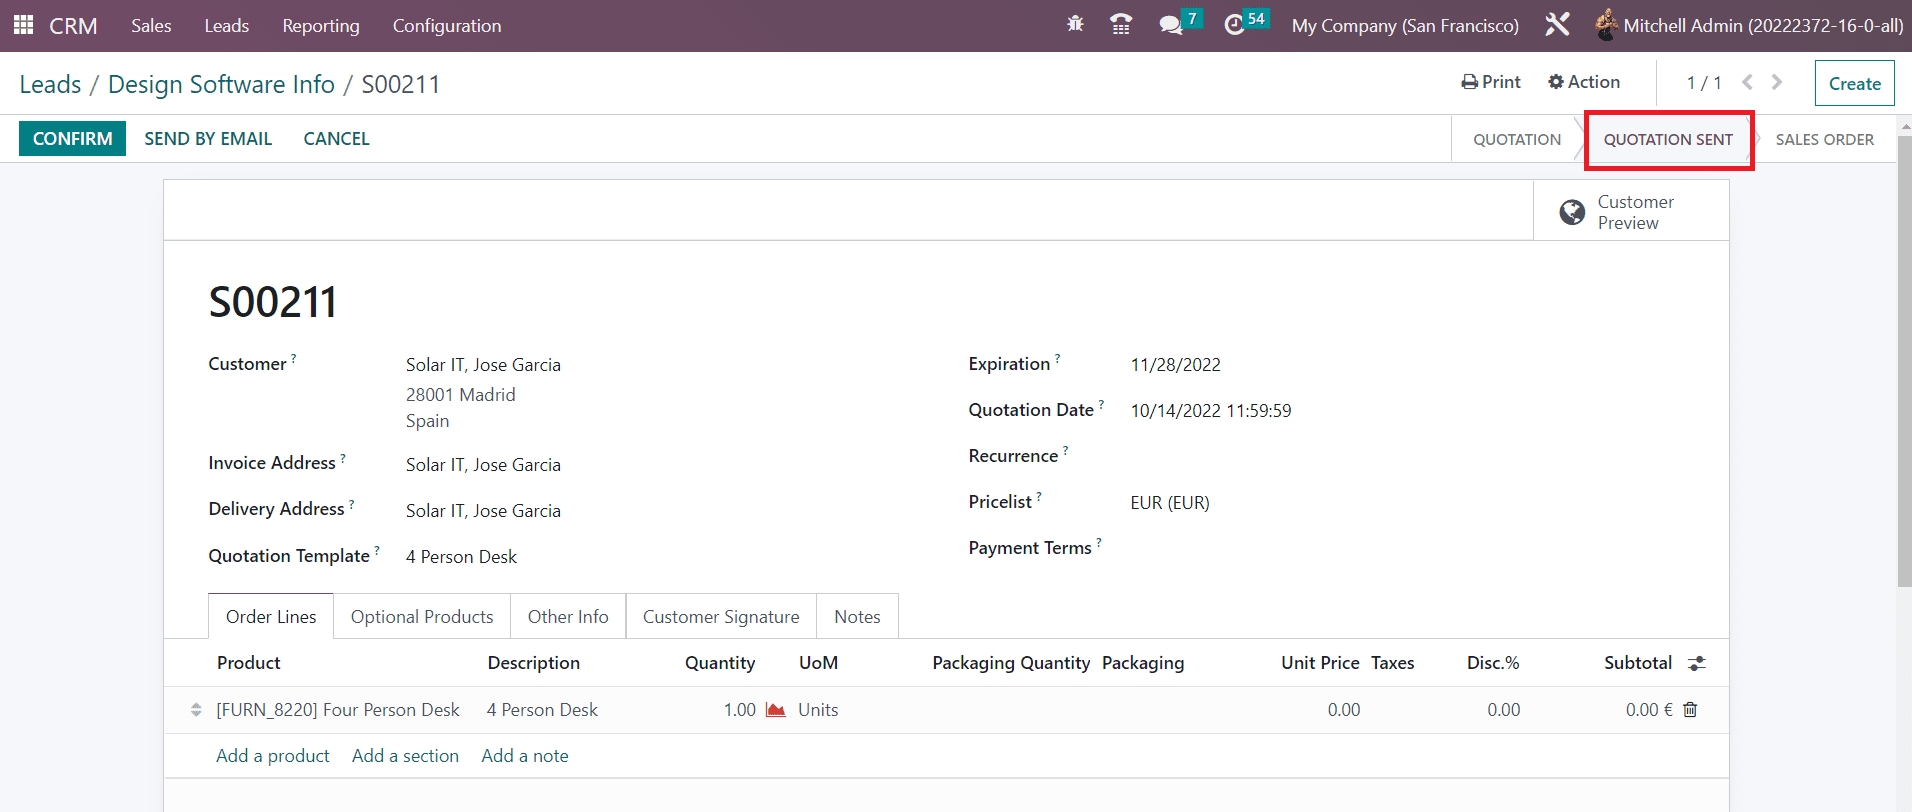Delete the Four Person Desk line
The height and width of the screenshot is (812, 1912).
pos(1690,710)
